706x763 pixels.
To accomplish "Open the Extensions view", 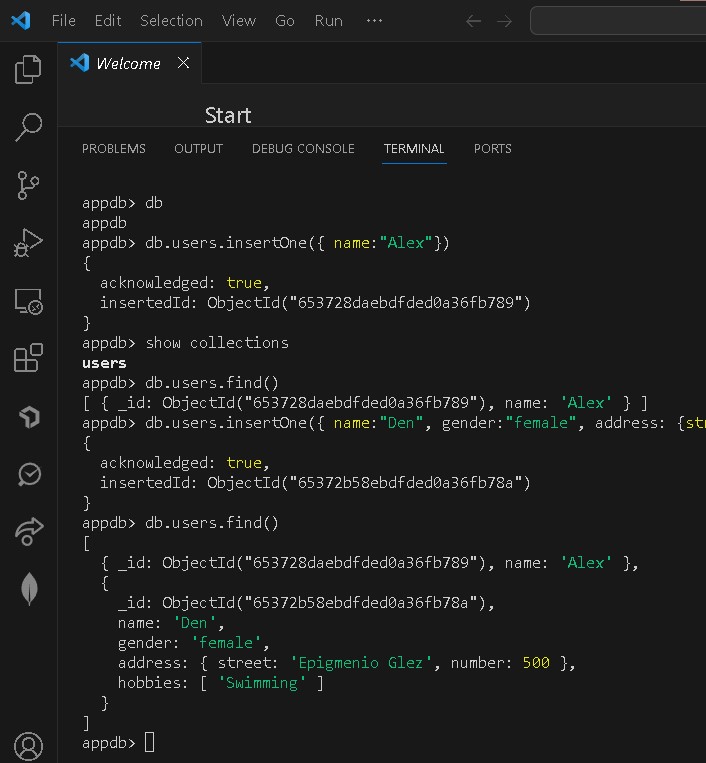I will 28,358.
